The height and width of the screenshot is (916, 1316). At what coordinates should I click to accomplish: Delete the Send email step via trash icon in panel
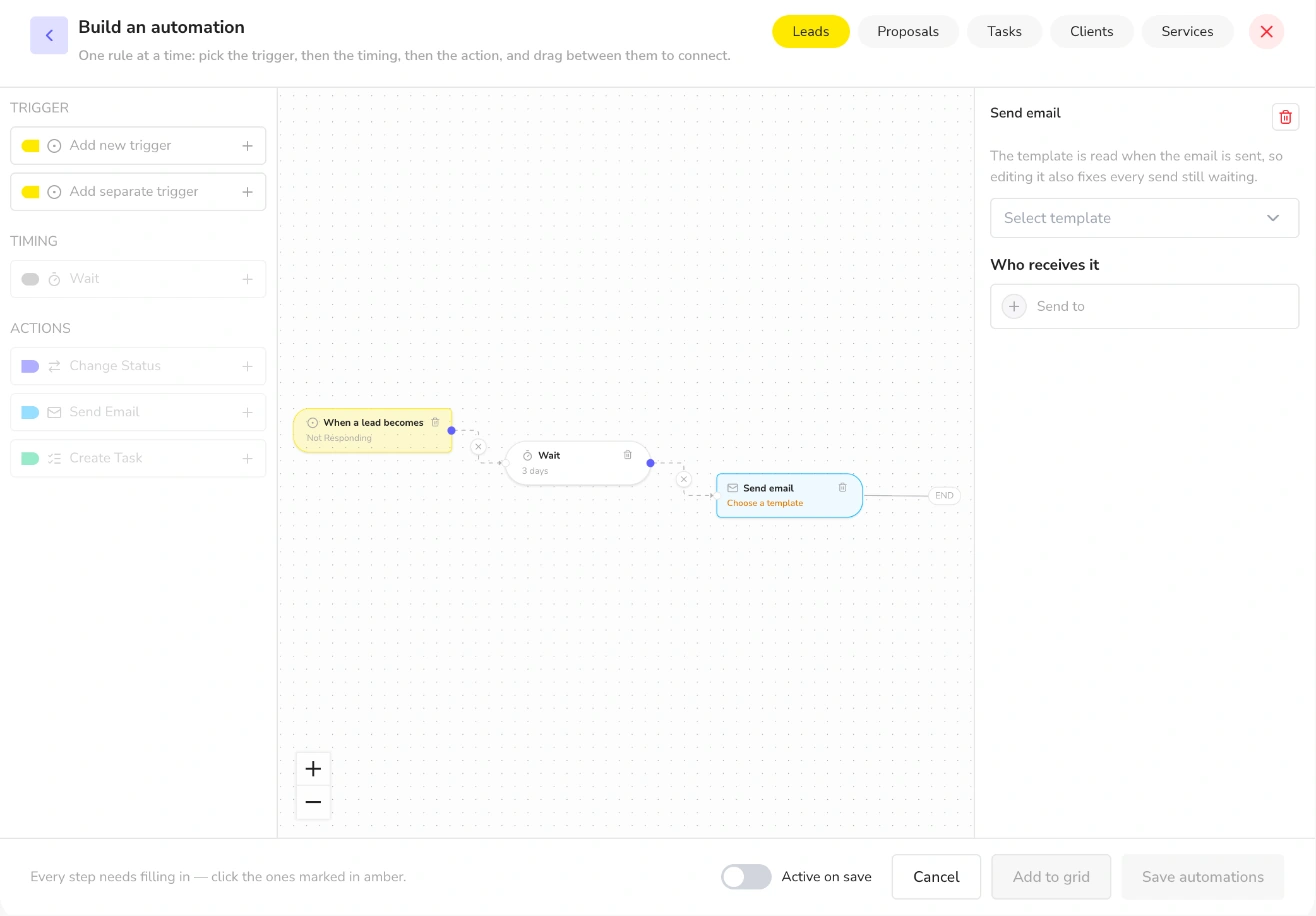click(1285, 117)
